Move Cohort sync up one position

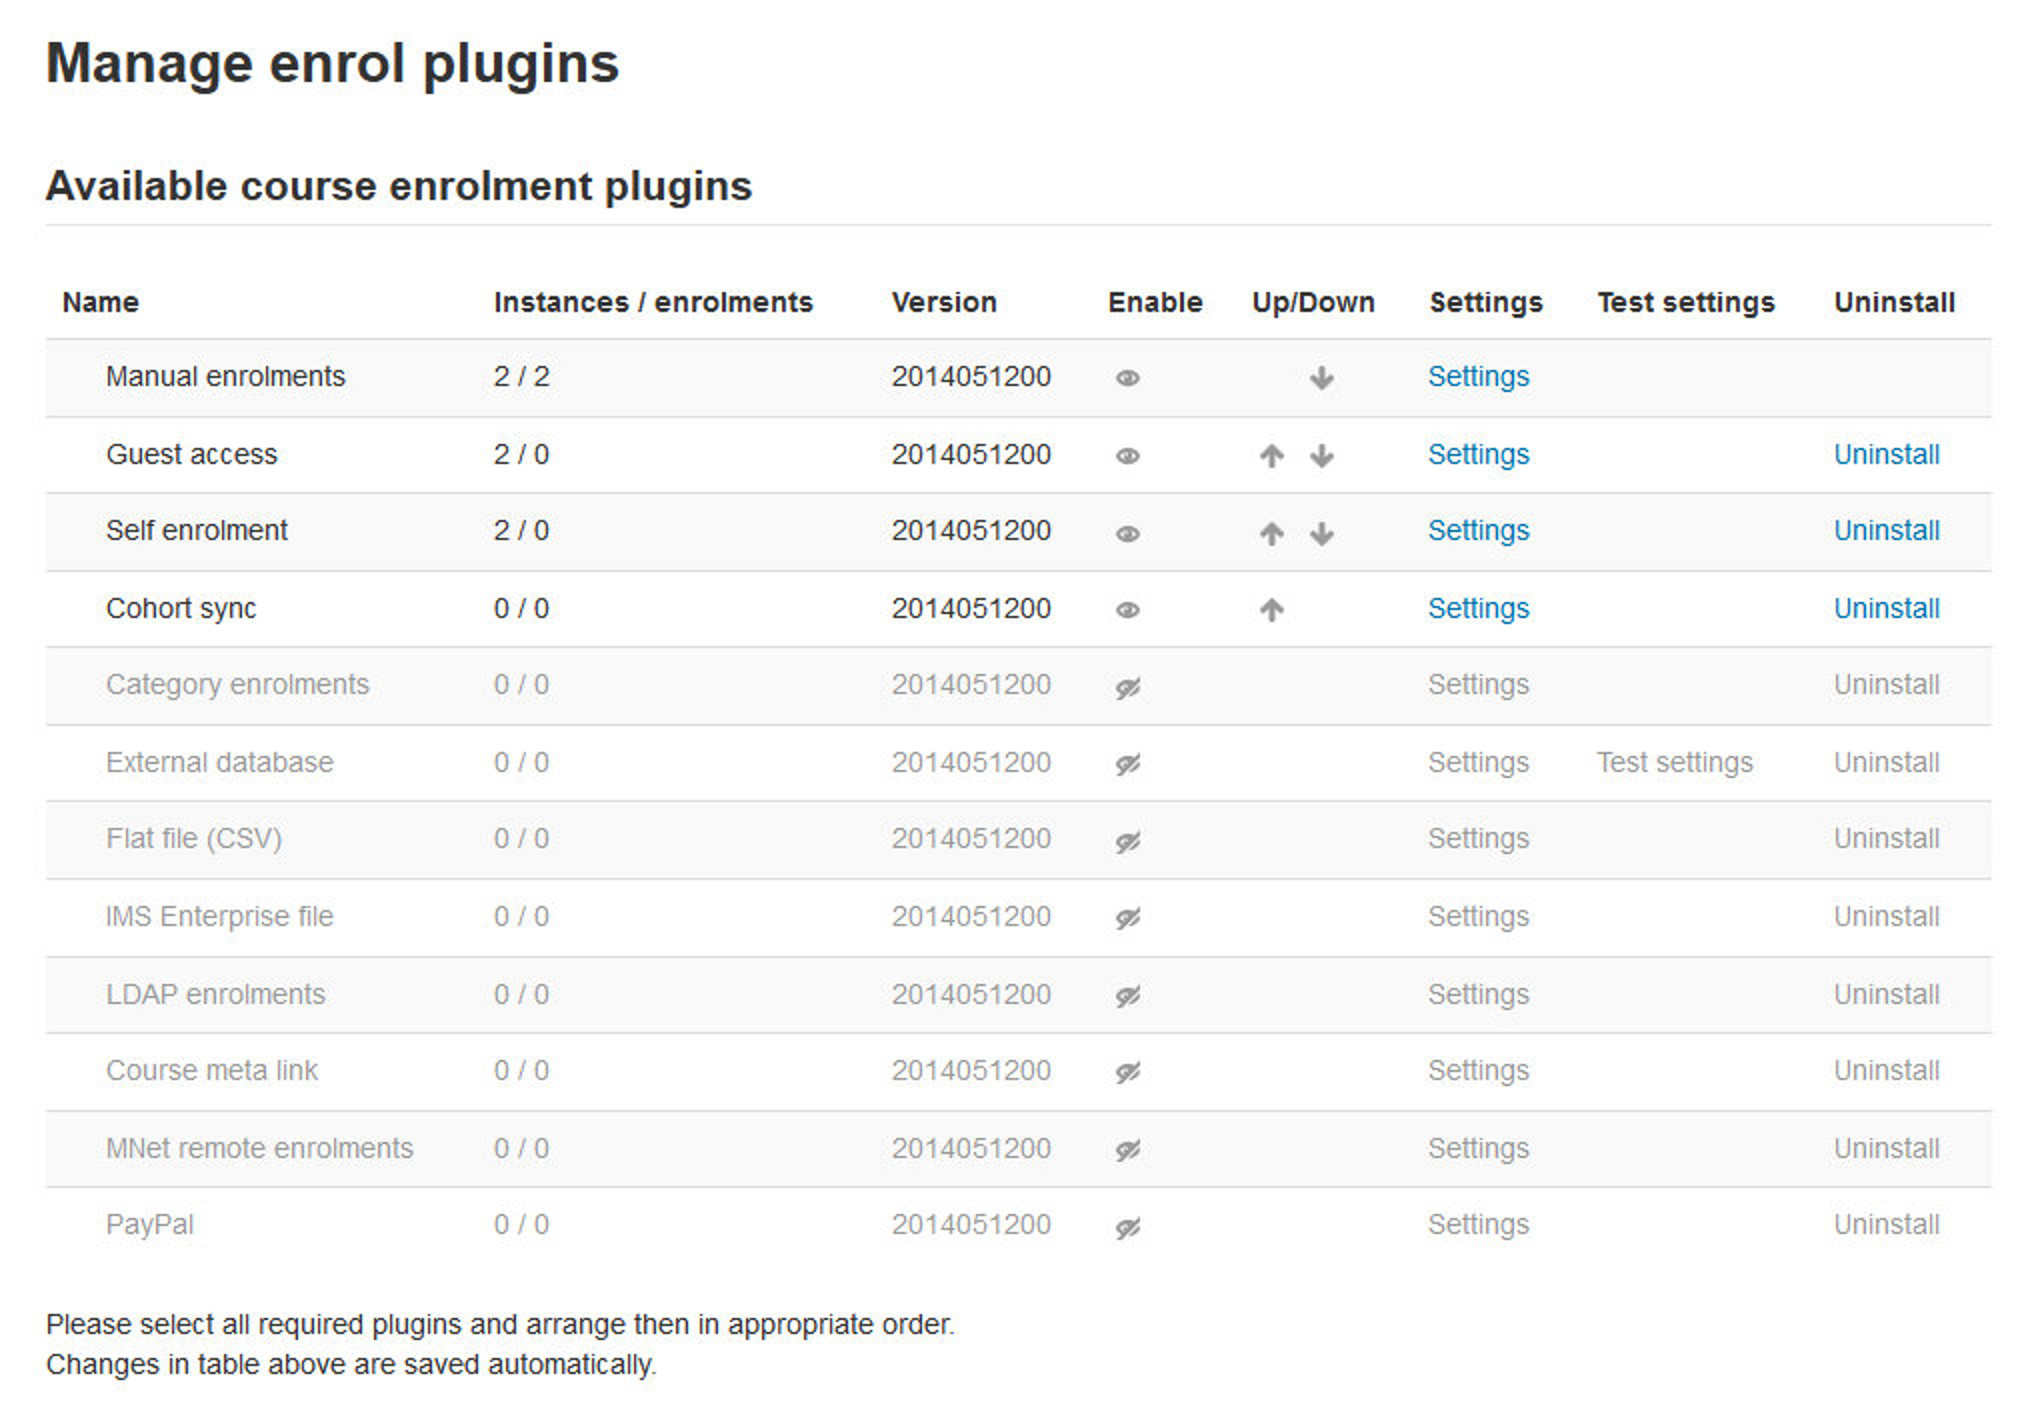tap(1272, 608)
